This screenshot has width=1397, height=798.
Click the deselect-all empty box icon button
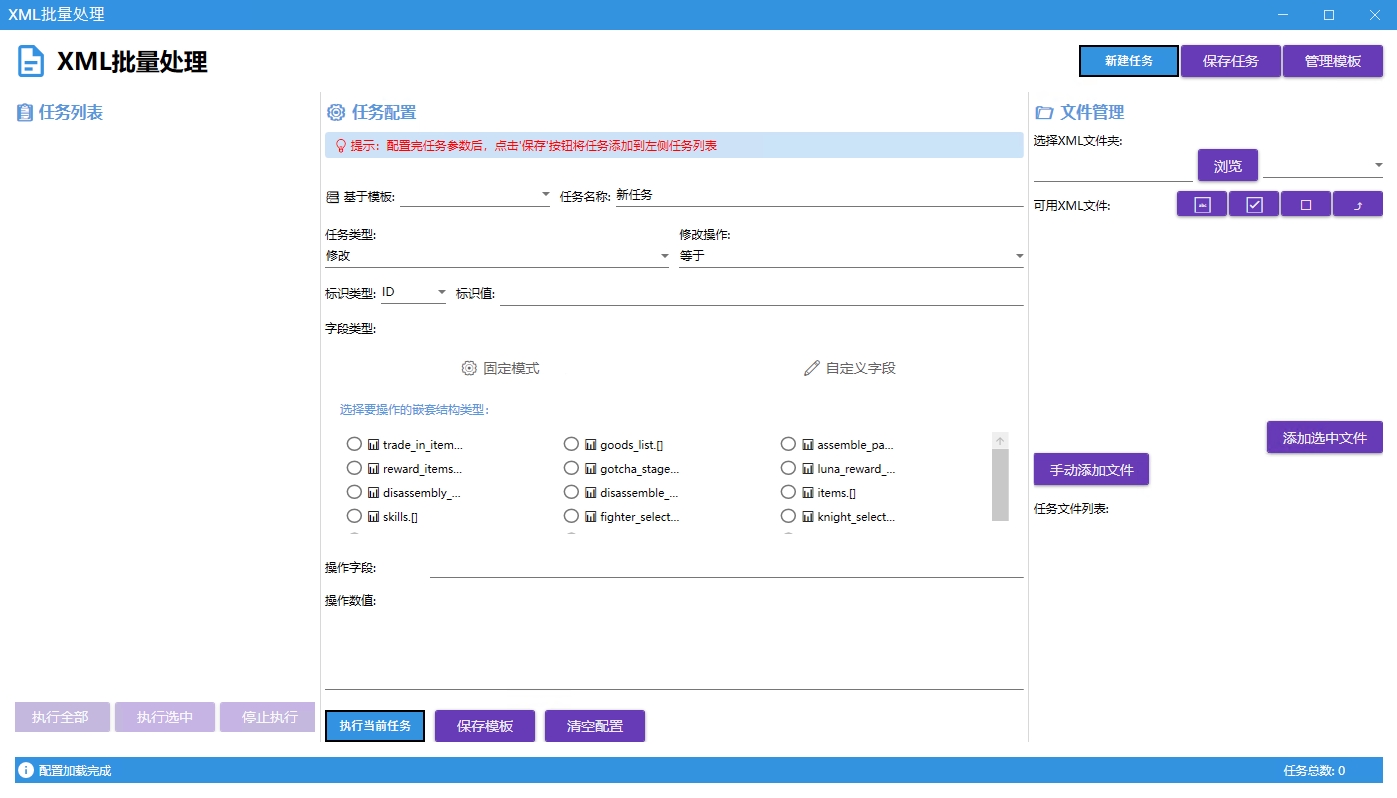[x=1305, y=203]
